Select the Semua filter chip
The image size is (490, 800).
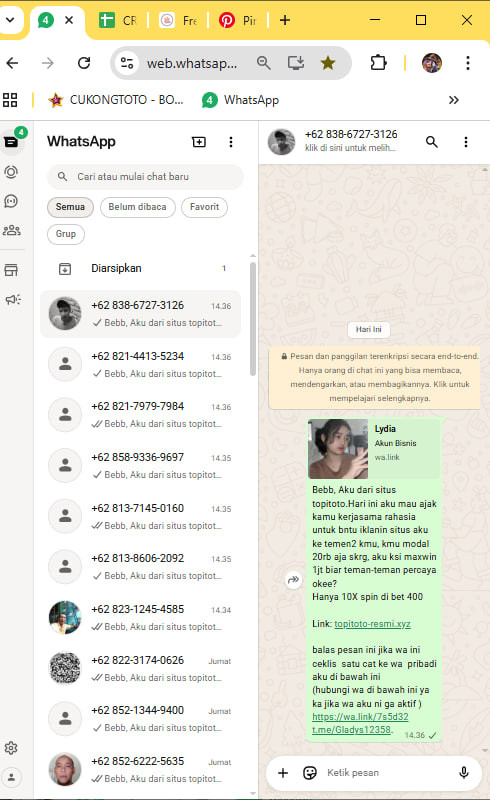click(70, 207)
